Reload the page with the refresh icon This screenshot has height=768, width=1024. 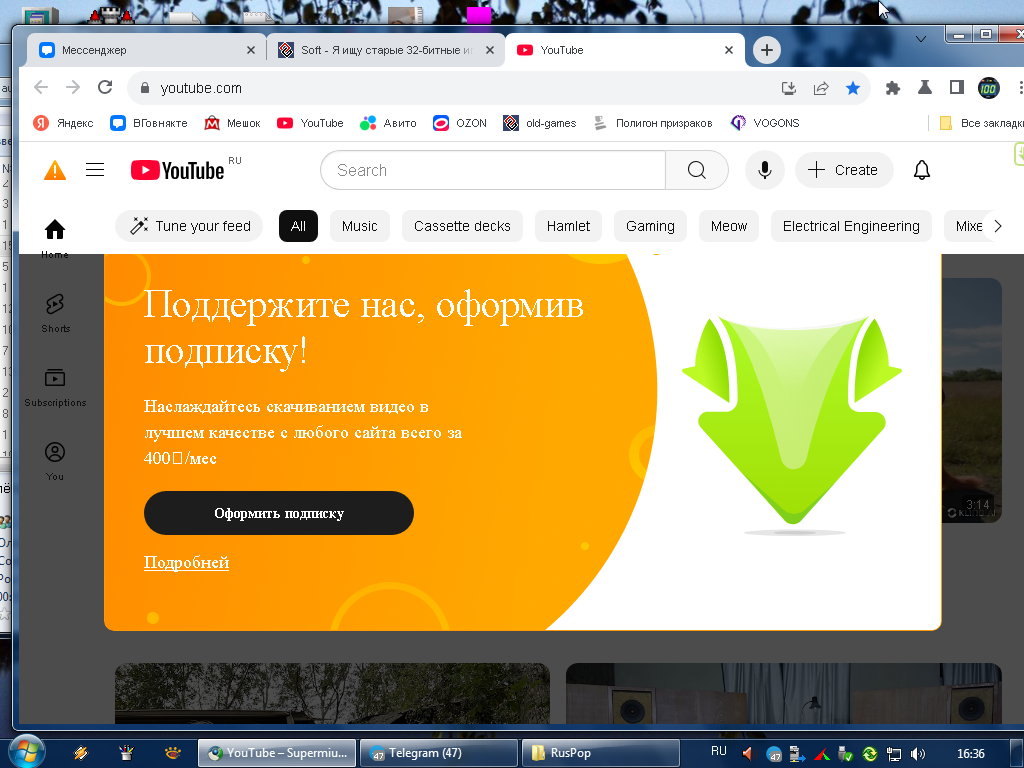pyautogui.click(x=105, y=88)
